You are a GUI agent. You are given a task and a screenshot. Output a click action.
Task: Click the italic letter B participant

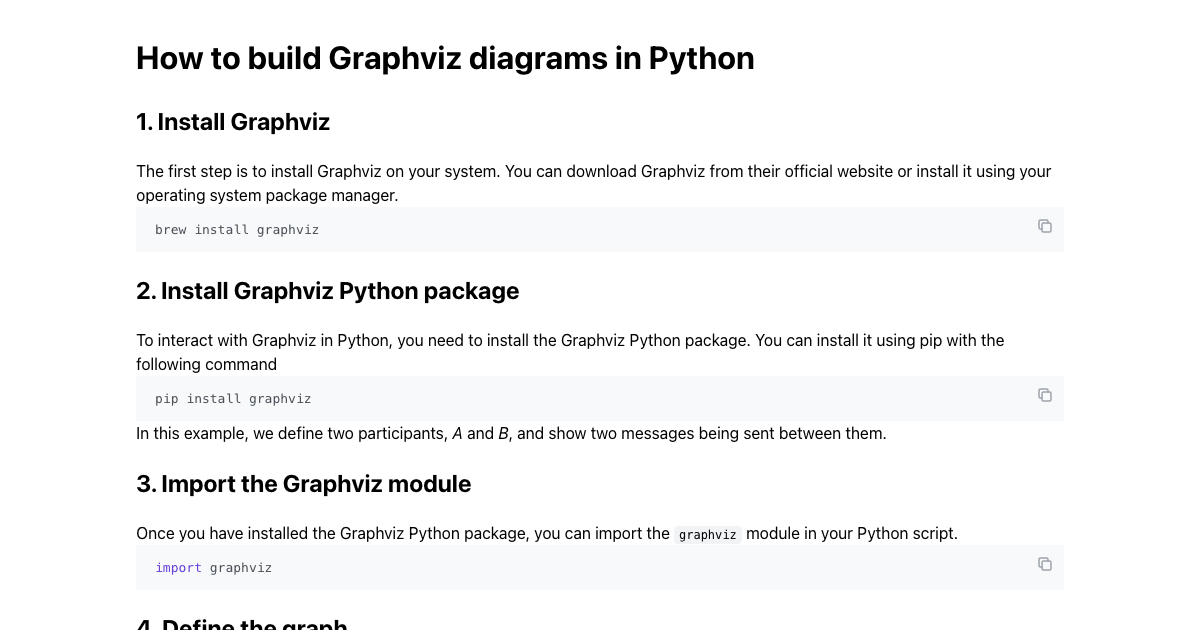(x=504, y=434)
